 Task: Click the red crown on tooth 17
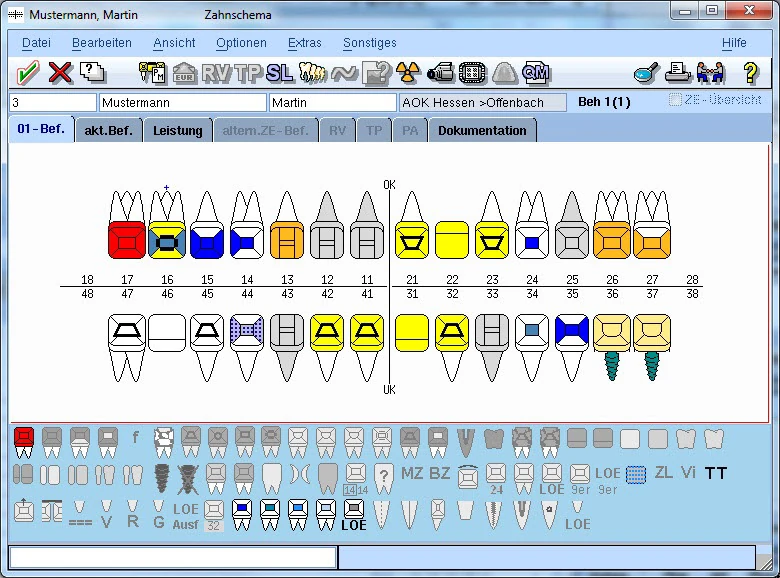(127, 240)
